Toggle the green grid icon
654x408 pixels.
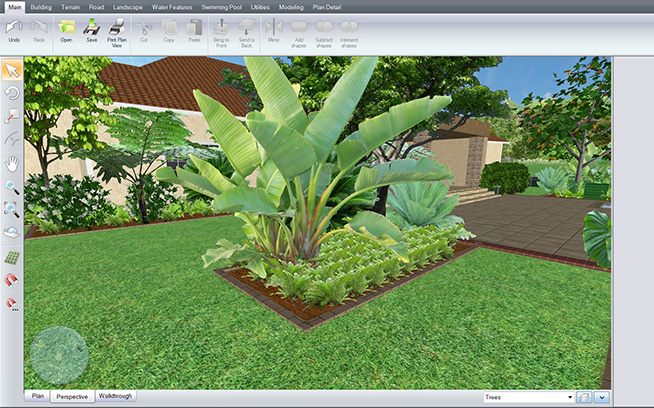(12, 257)
